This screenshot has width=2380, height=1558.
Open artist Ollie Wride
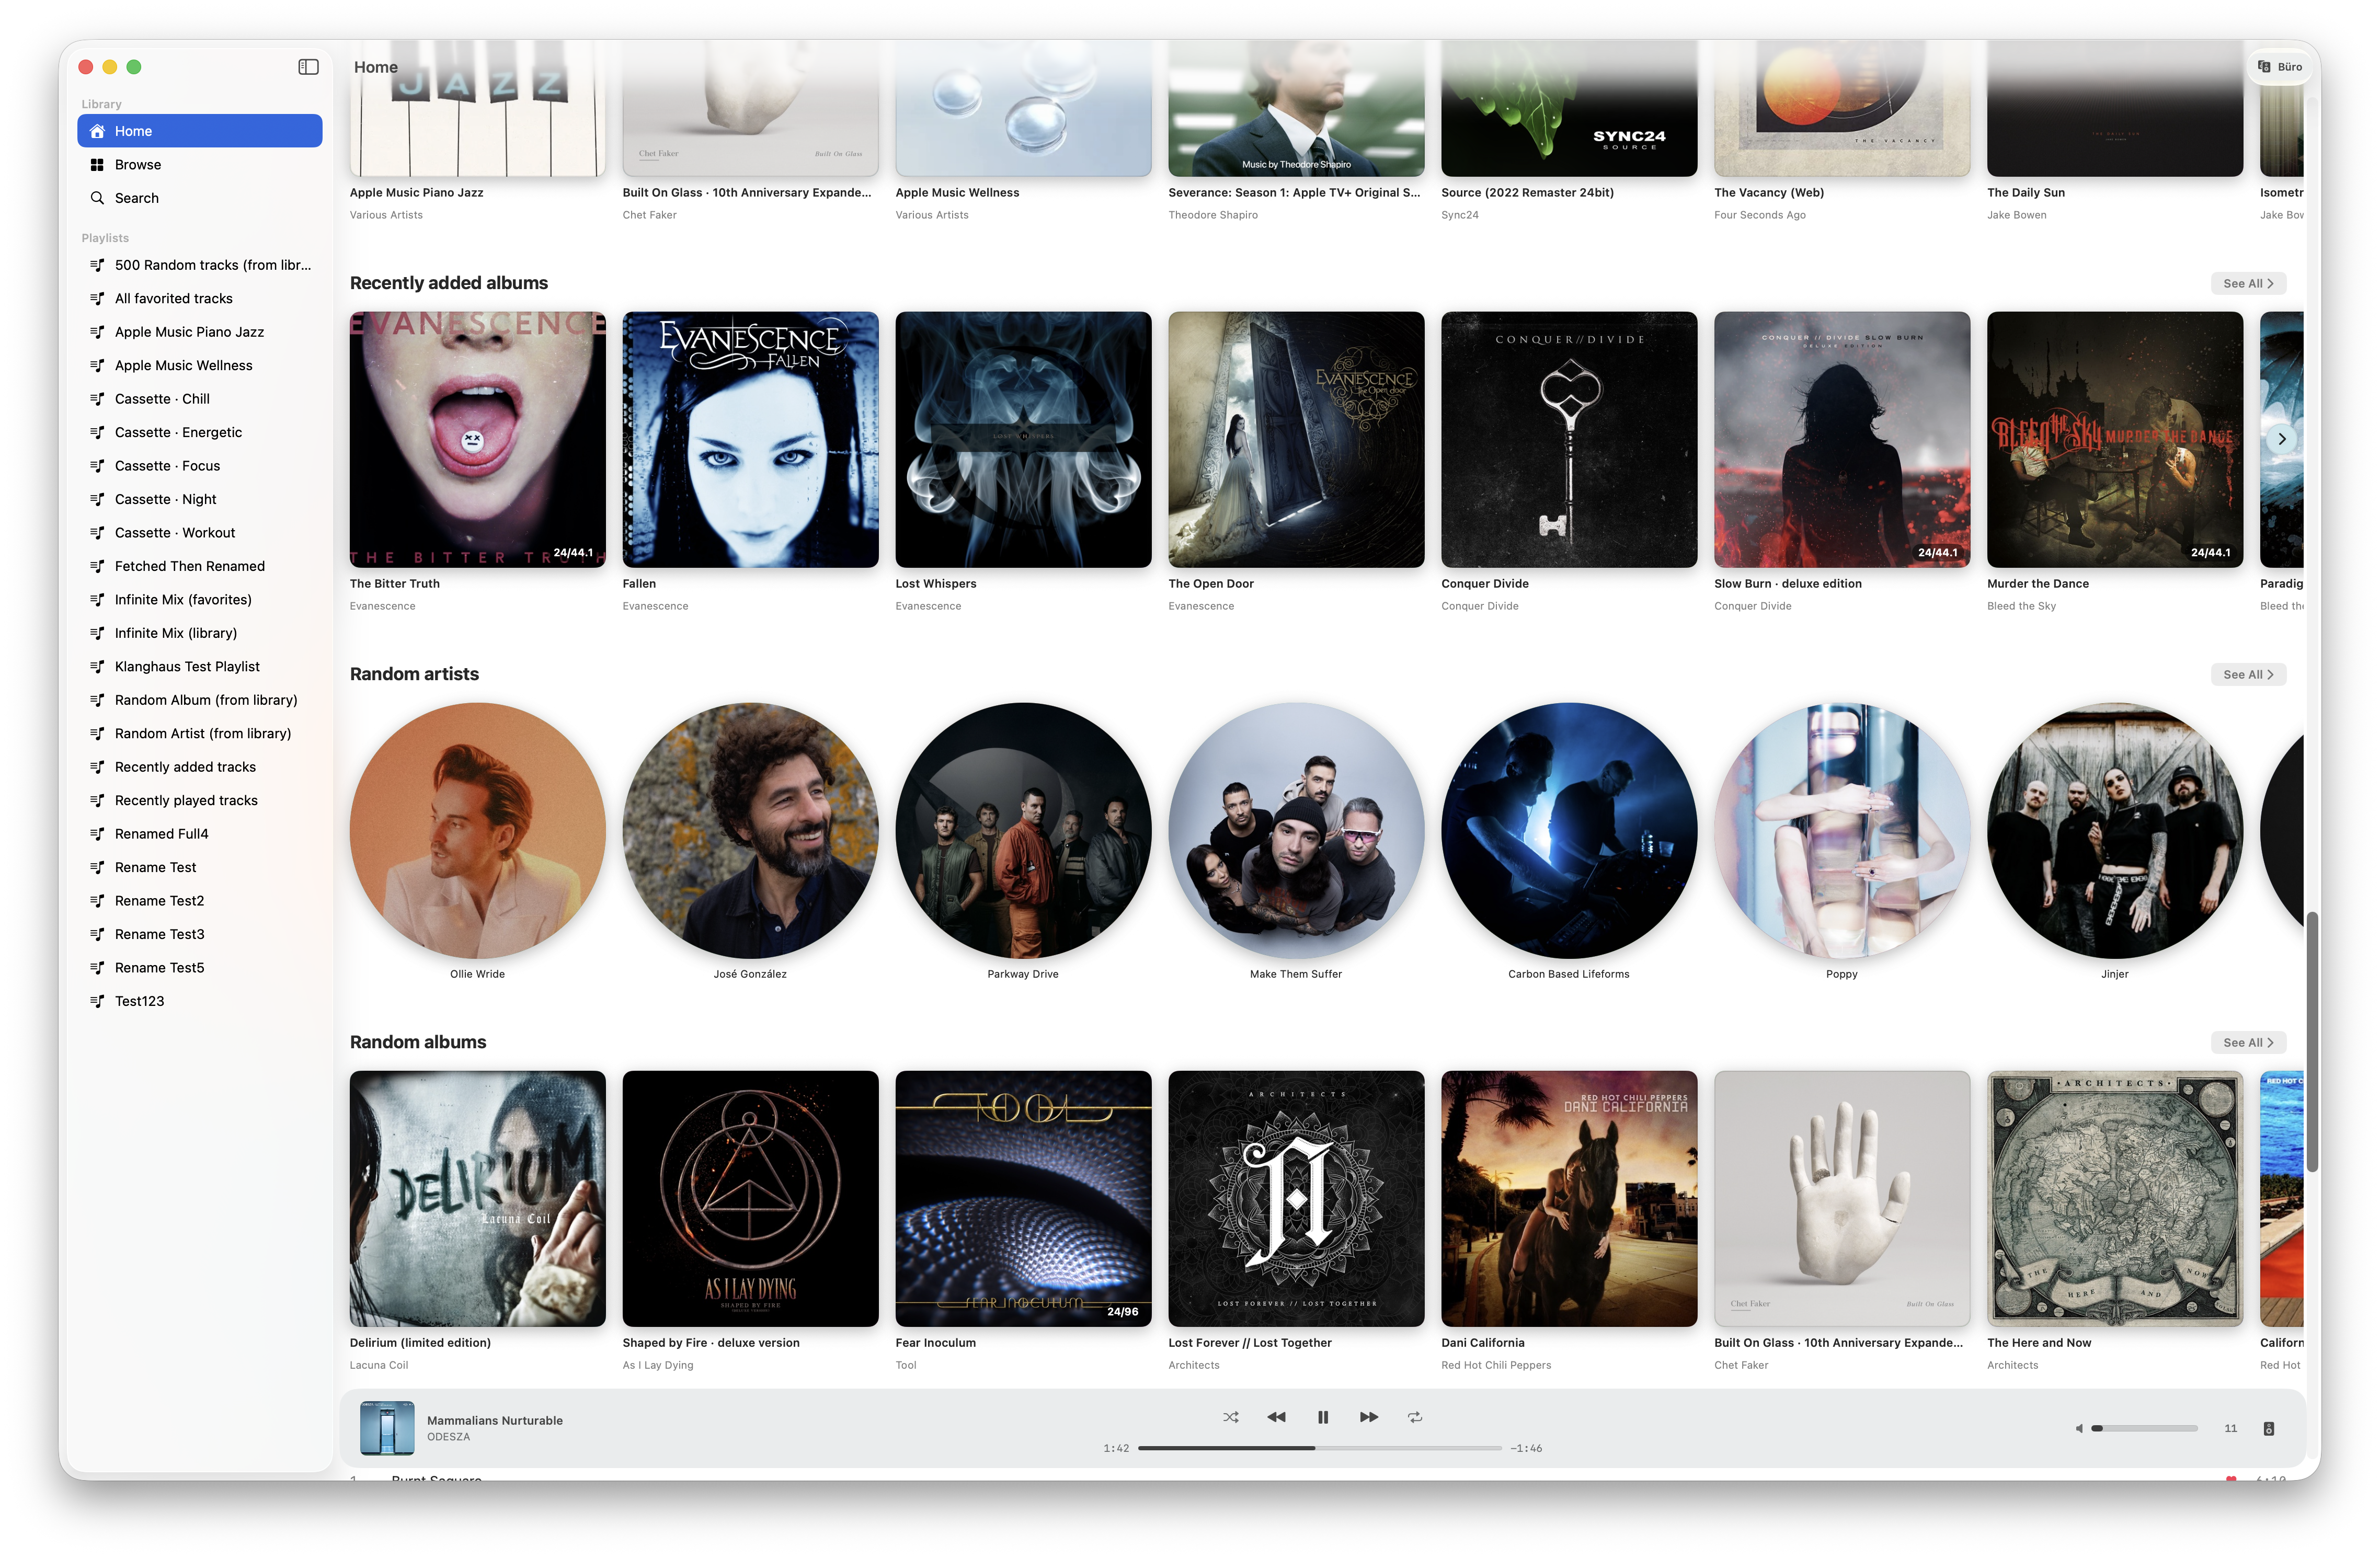(x=477, y=831)
